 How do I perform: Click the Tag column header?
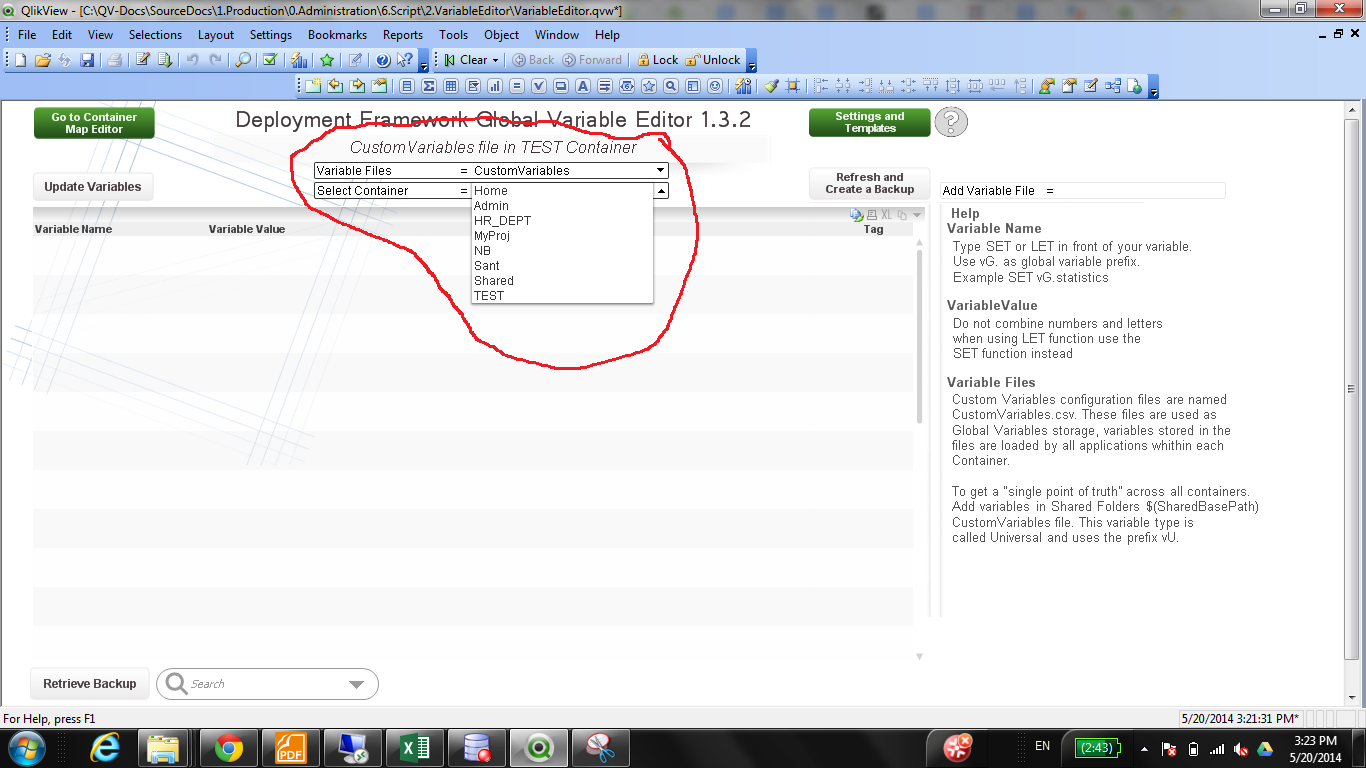[x=873, y=229]
